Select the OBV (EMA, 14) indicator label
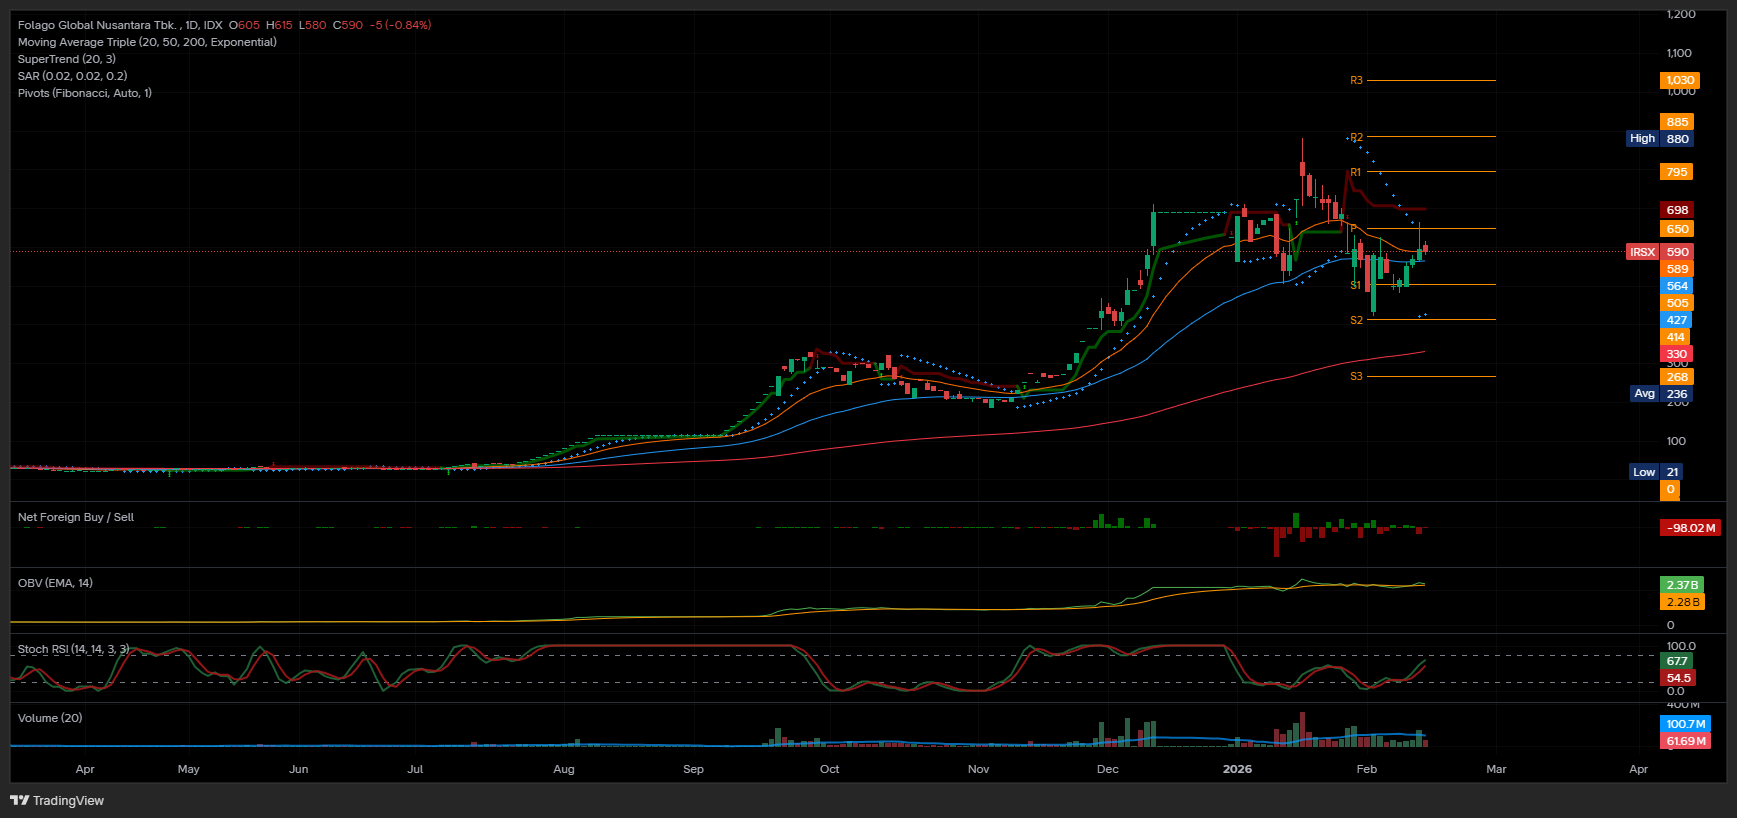This screenshot has width=1737, height=818. (55, 583)
